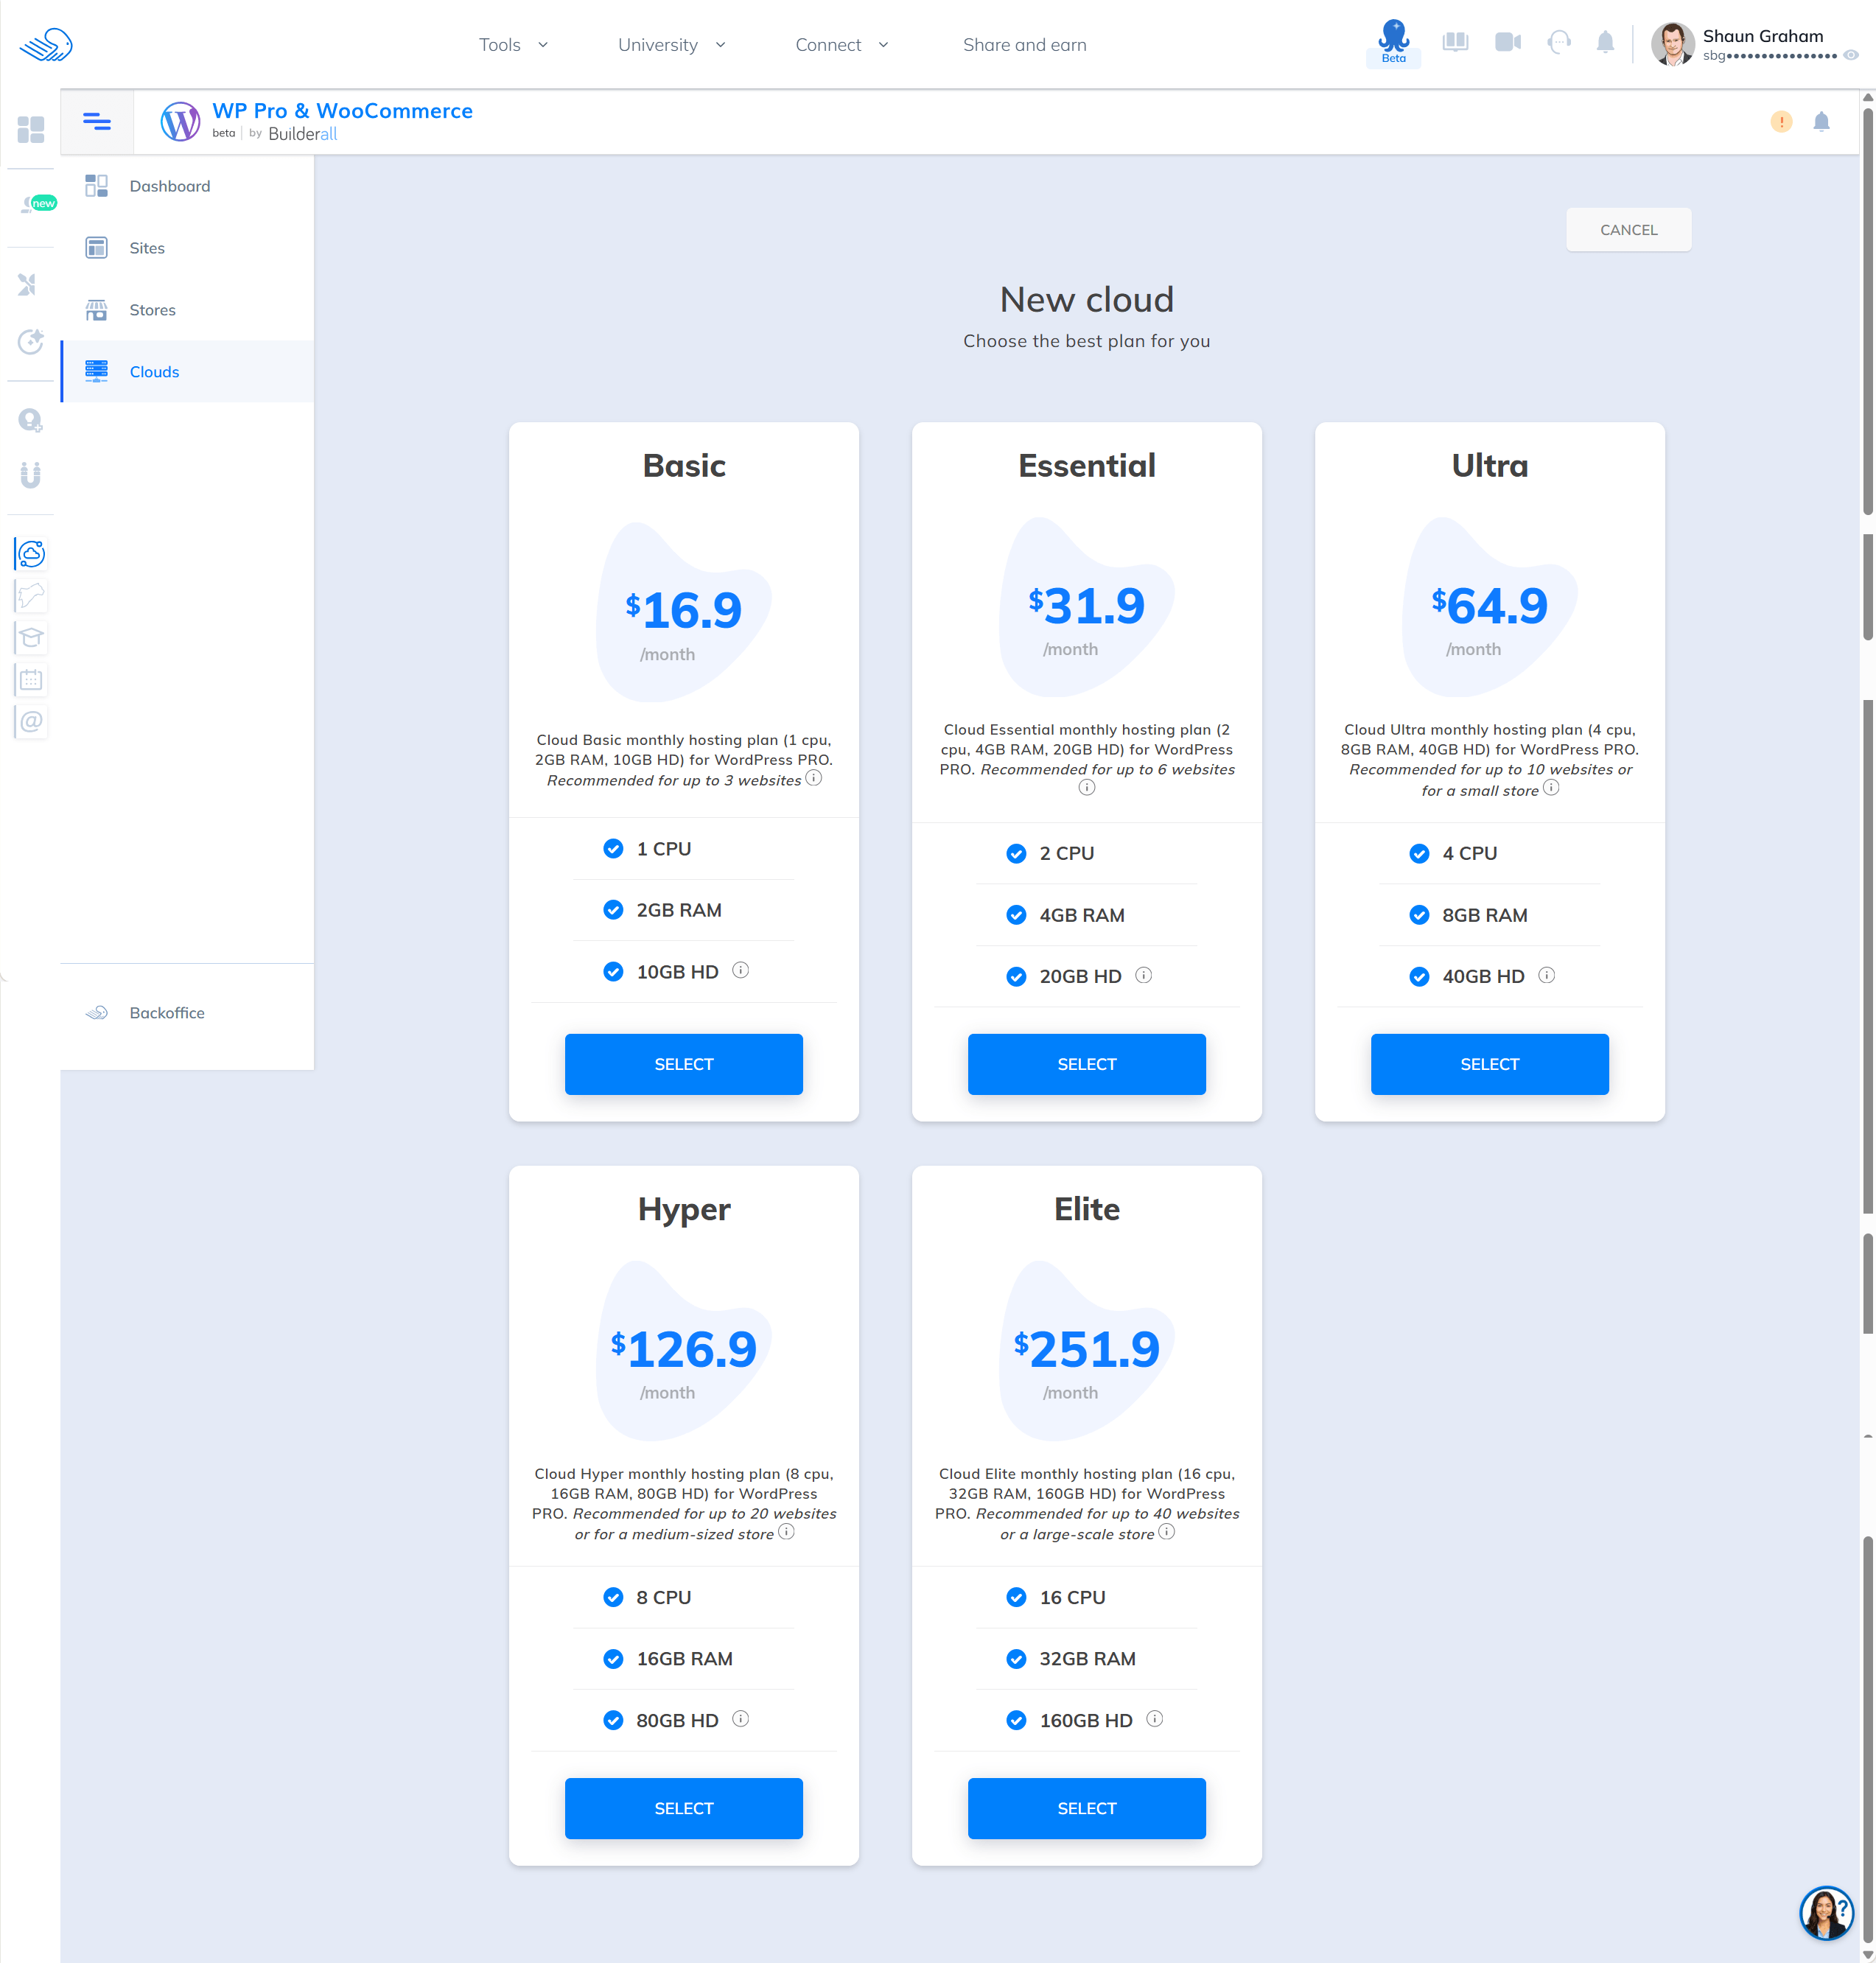Select the Elite plan

point(1086,1808)
